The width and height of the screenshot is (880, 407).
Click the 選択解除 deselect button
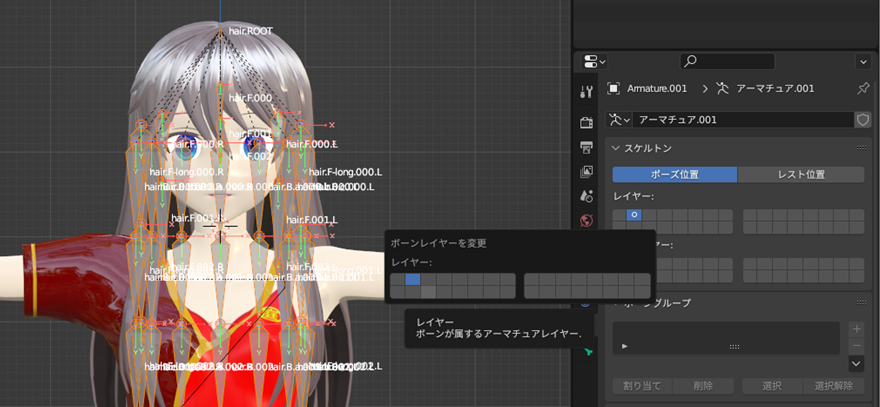[x=833, y=386]
